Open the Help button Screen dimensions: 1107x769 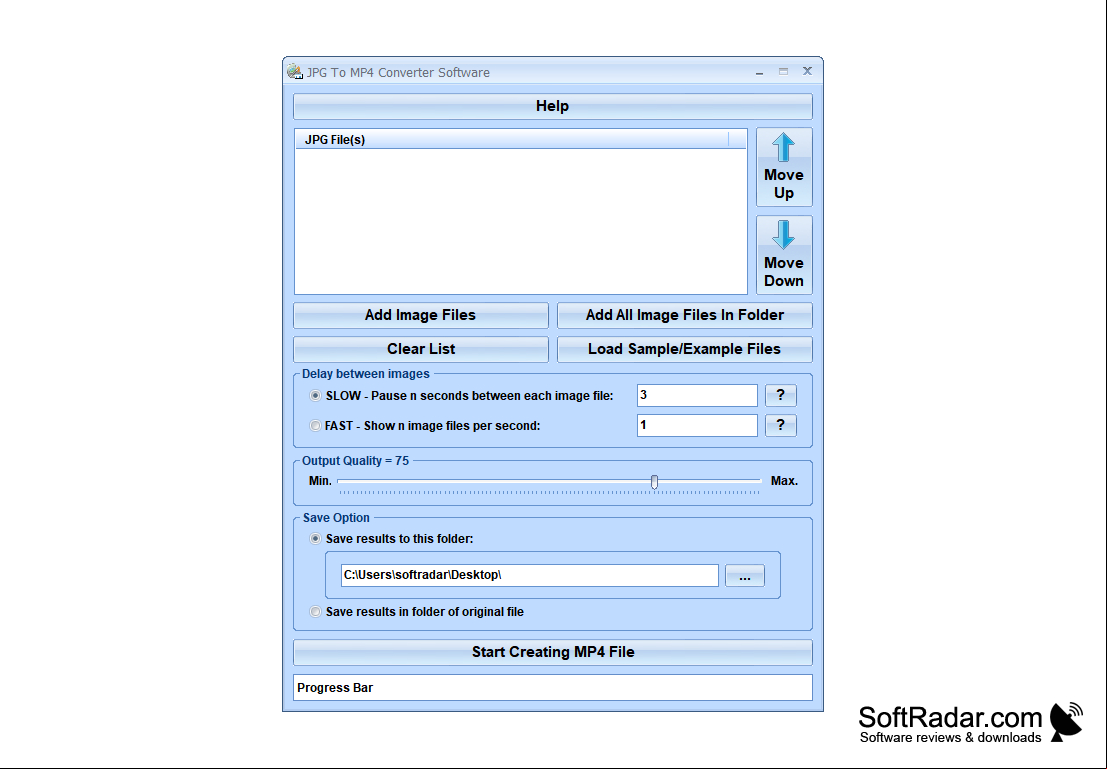click(x=553, y=106)
